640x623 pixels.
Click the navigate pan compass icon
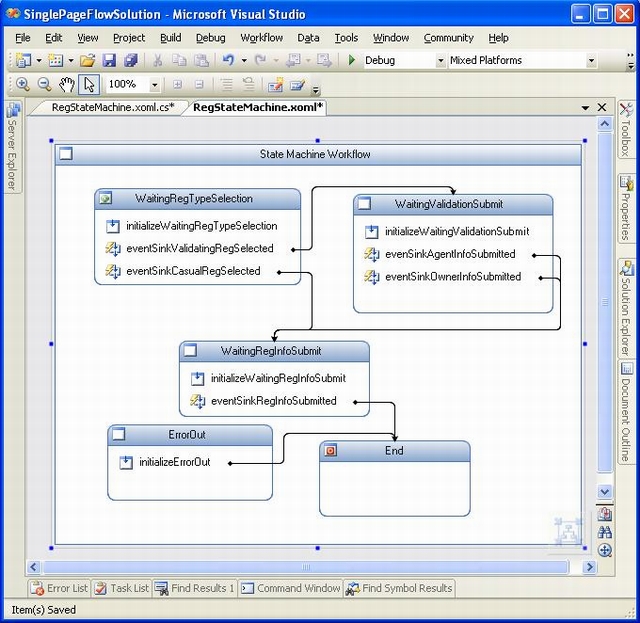pyautogui.click(x=605, y=550)
